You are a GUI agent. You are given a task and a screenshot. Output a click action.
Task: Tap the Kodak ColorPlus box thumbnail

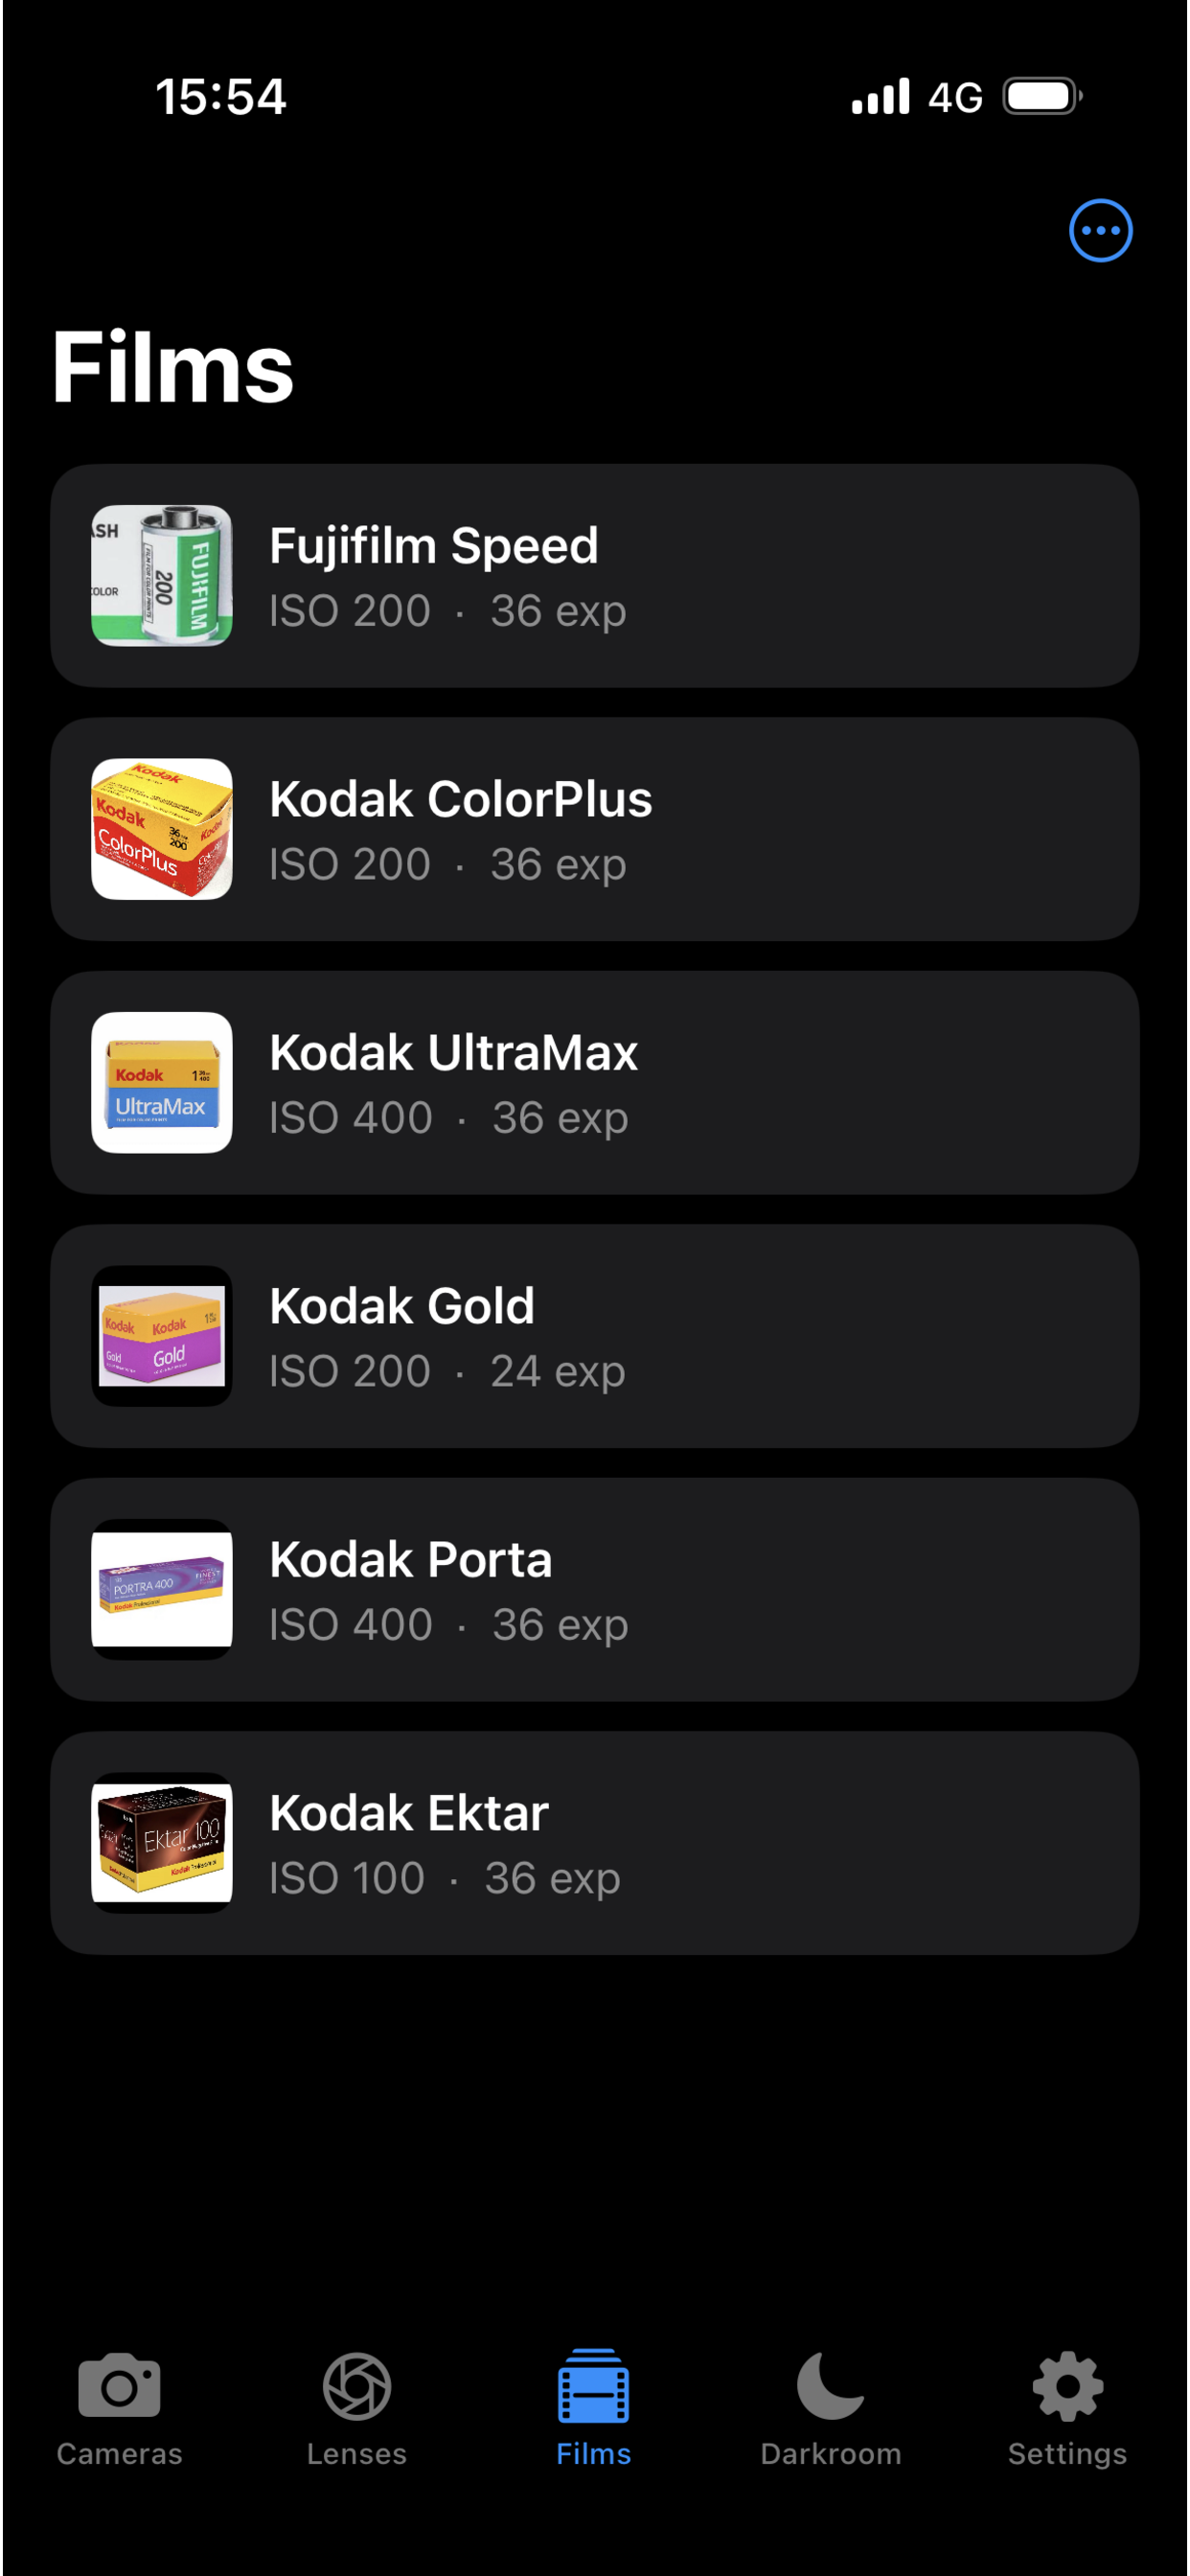[x=162, y=829]
